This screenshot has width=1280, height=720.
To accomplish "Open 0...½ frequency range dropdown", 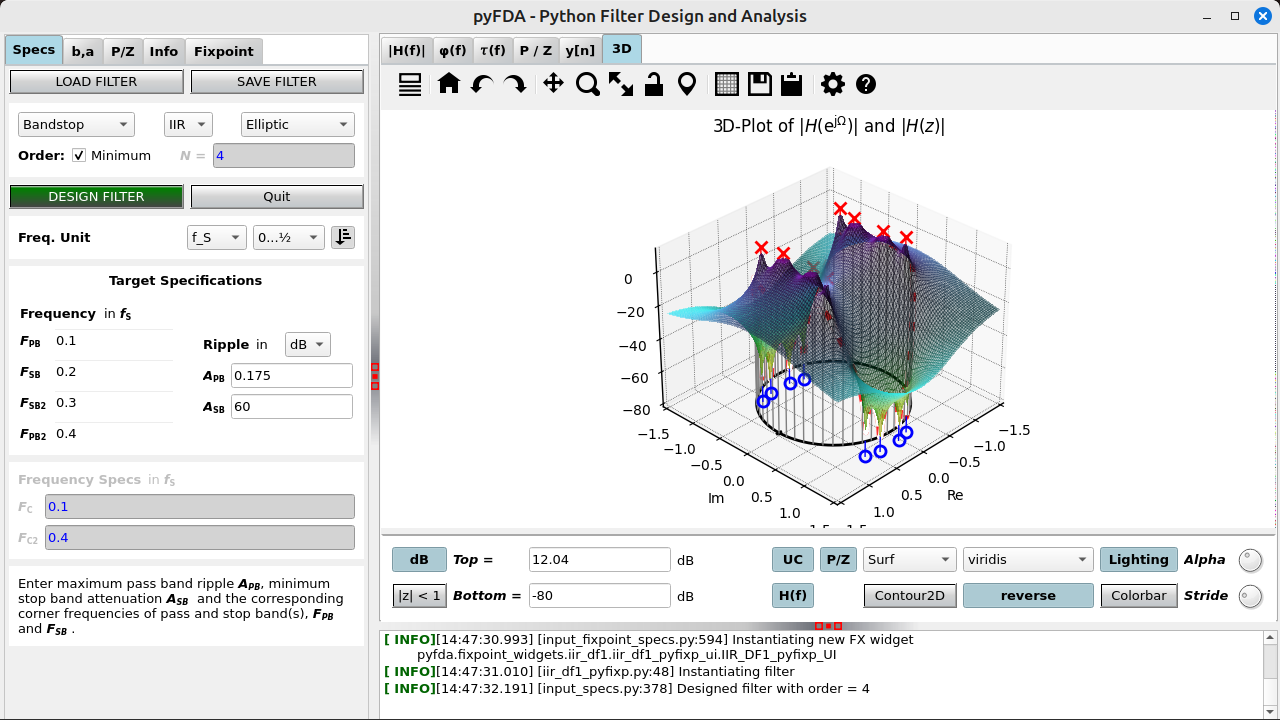I will click(x=288, y=237).
